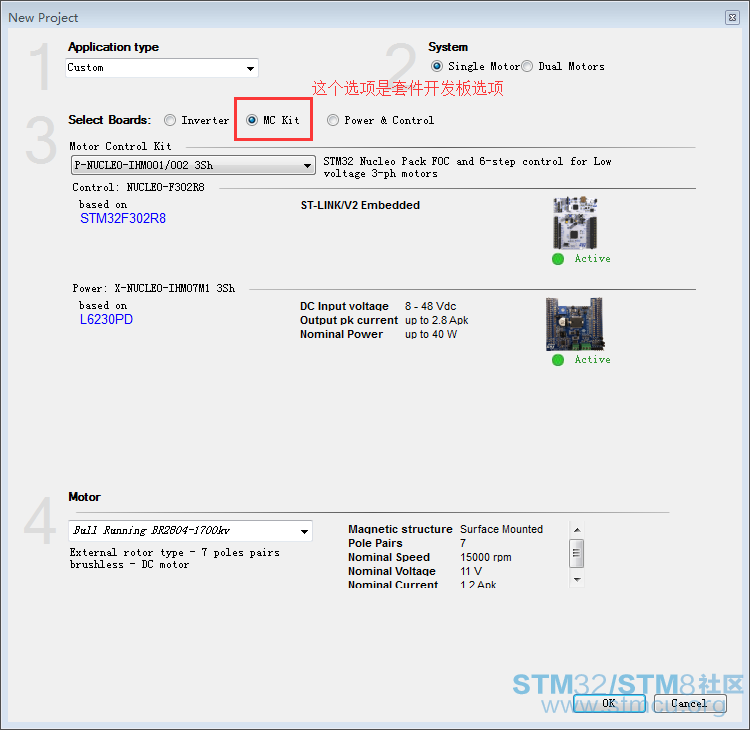Click the Output pk current label
The image size is (750, 730).
[x=349, y=320]
